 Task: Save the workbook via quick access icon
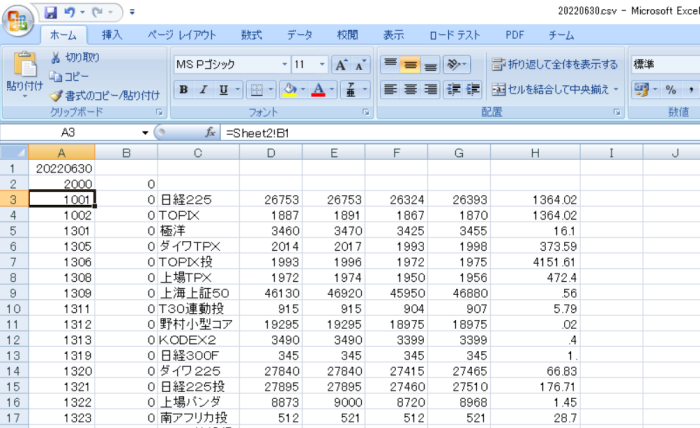tap(50, 12)
